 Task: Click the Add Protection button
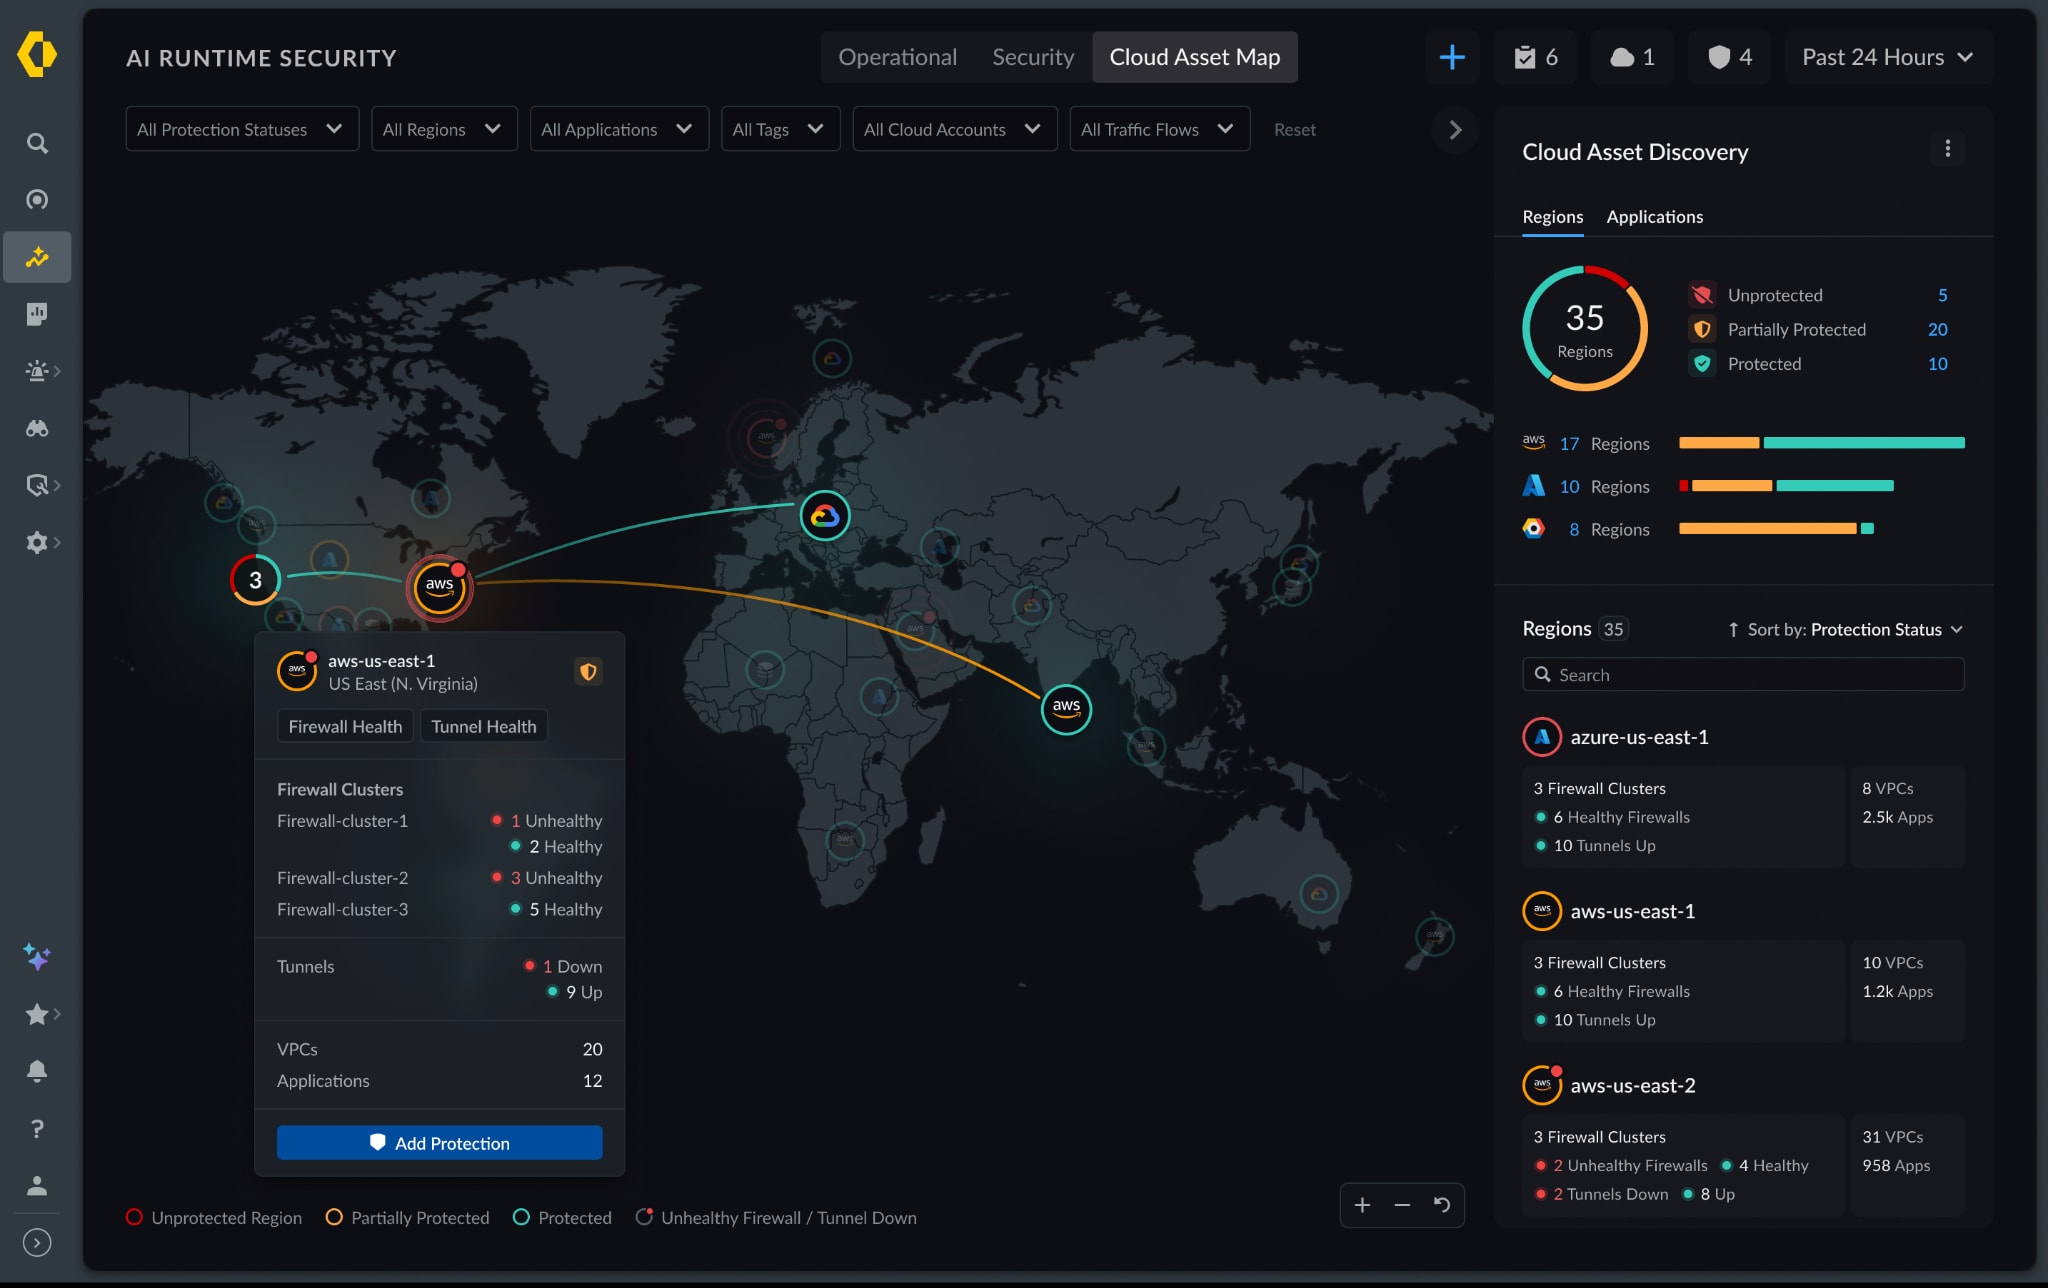coord(439,1143)
